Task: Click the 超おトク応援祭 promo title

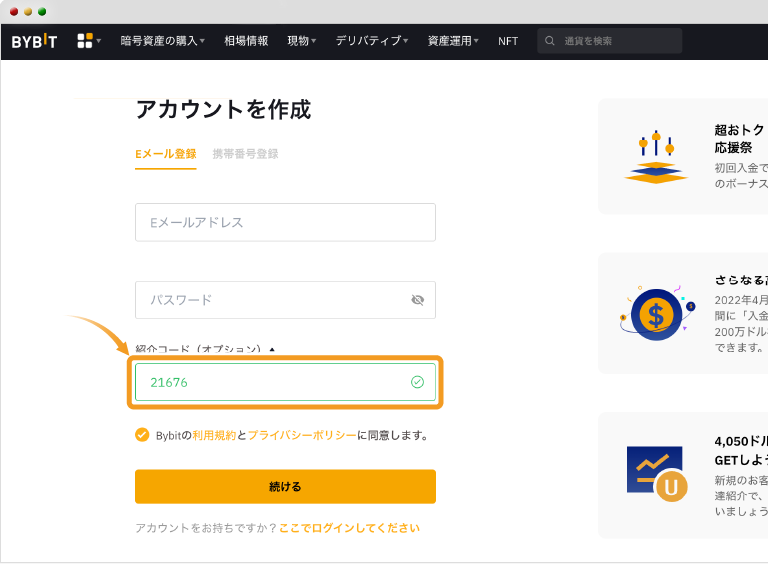Action: click(740, 139)
